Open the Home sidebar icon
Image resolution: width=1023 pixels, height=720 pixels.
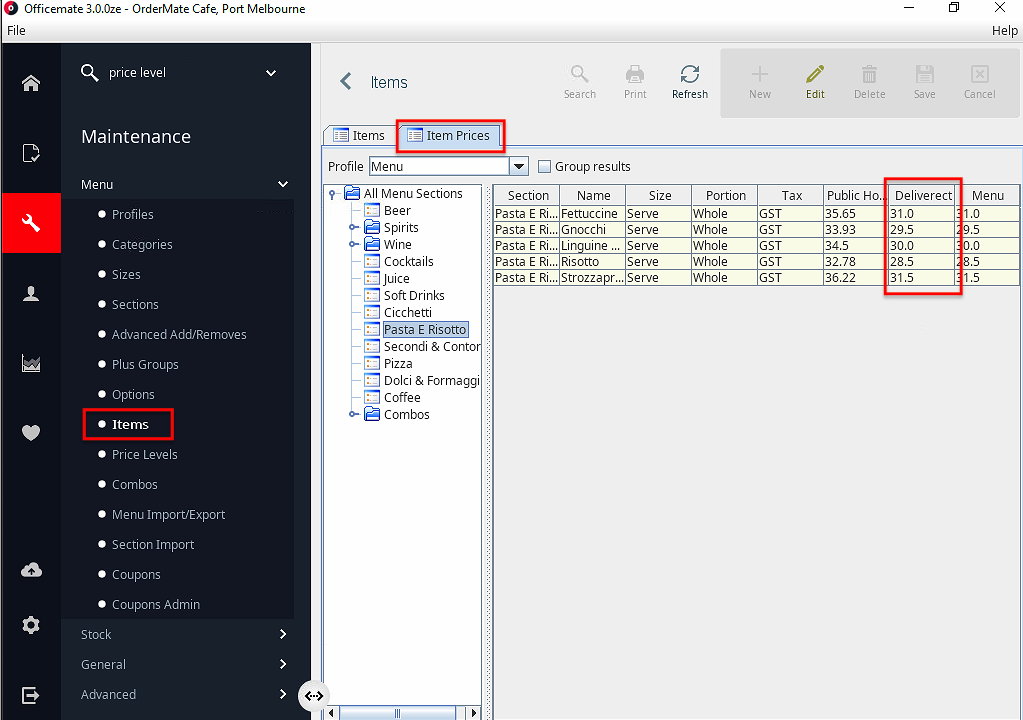click(x=31, y=83)
